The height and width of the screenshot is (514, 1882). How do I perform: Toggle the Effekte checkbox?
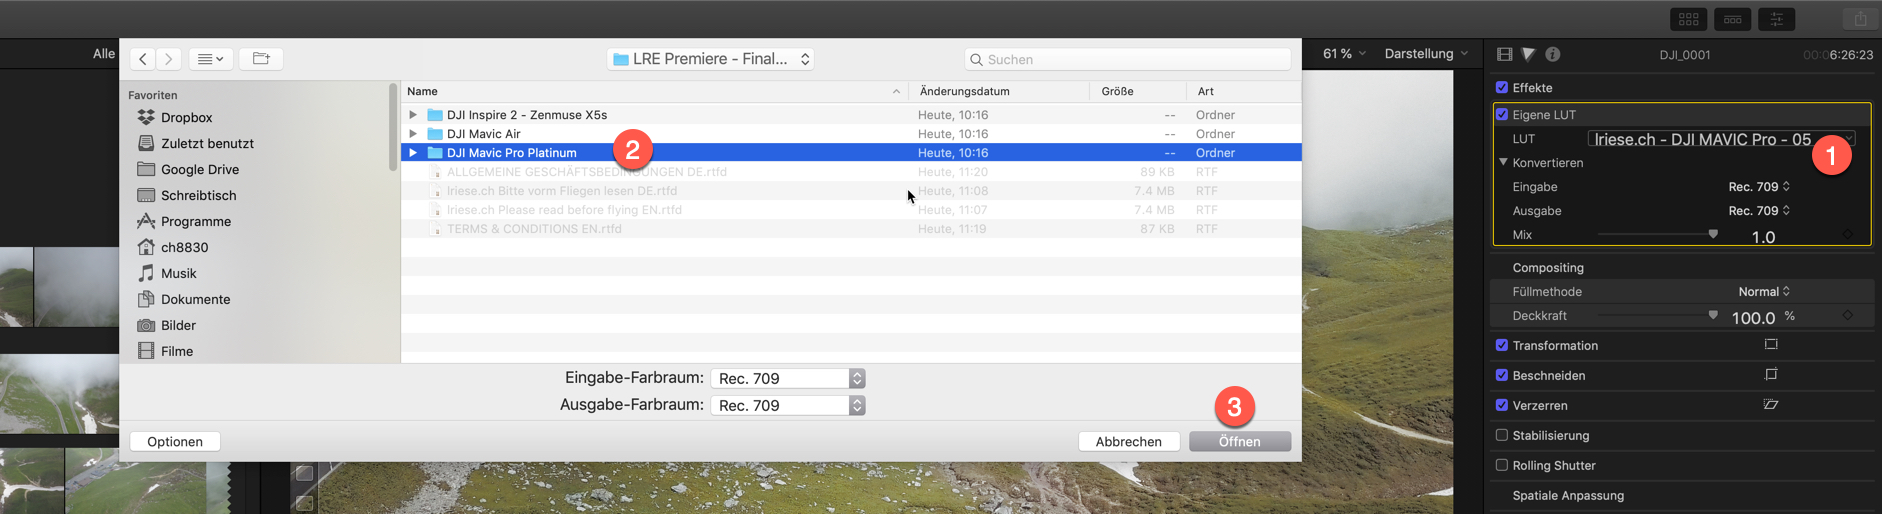tap(1502, 88)
